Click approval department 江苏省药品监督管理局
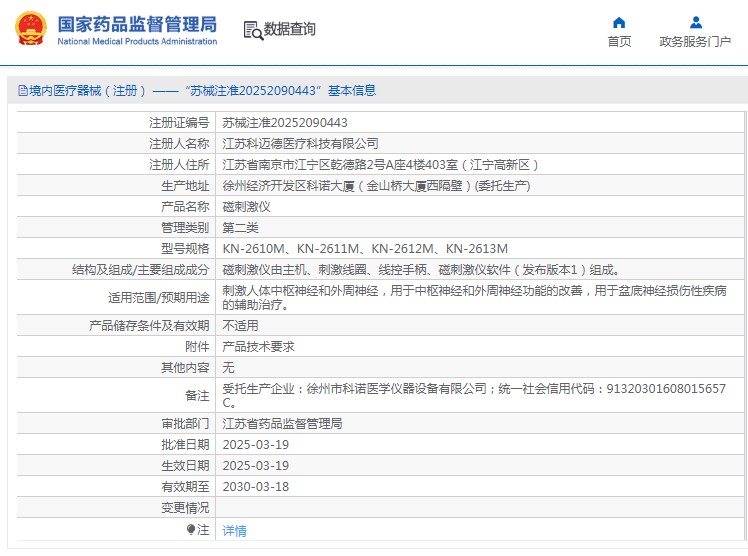 (x=282, y=424)
